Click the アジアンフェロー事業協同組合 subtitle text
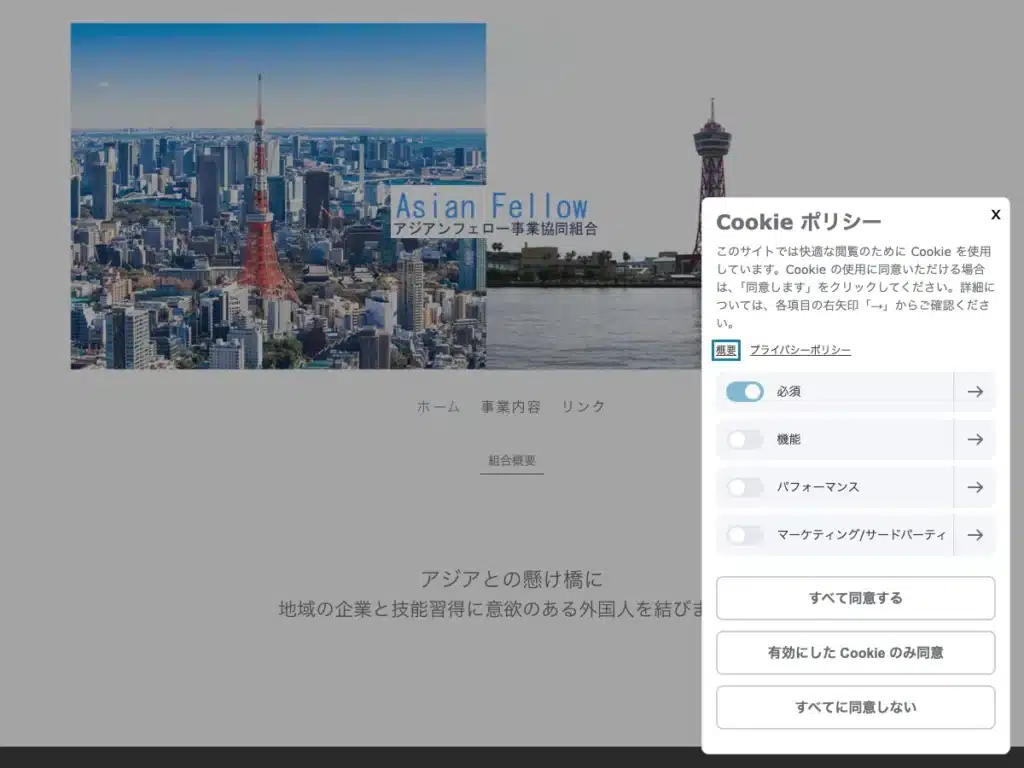This screenshot has height=768, width=1024. coord(495,229)
